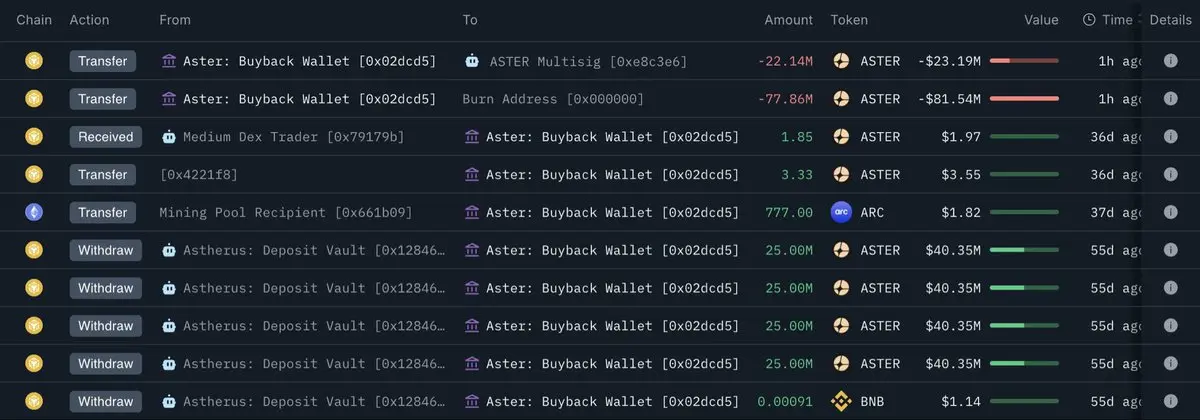Select the $1.97 value
This screenshot has height=420, width=1200.
(960, 137)
